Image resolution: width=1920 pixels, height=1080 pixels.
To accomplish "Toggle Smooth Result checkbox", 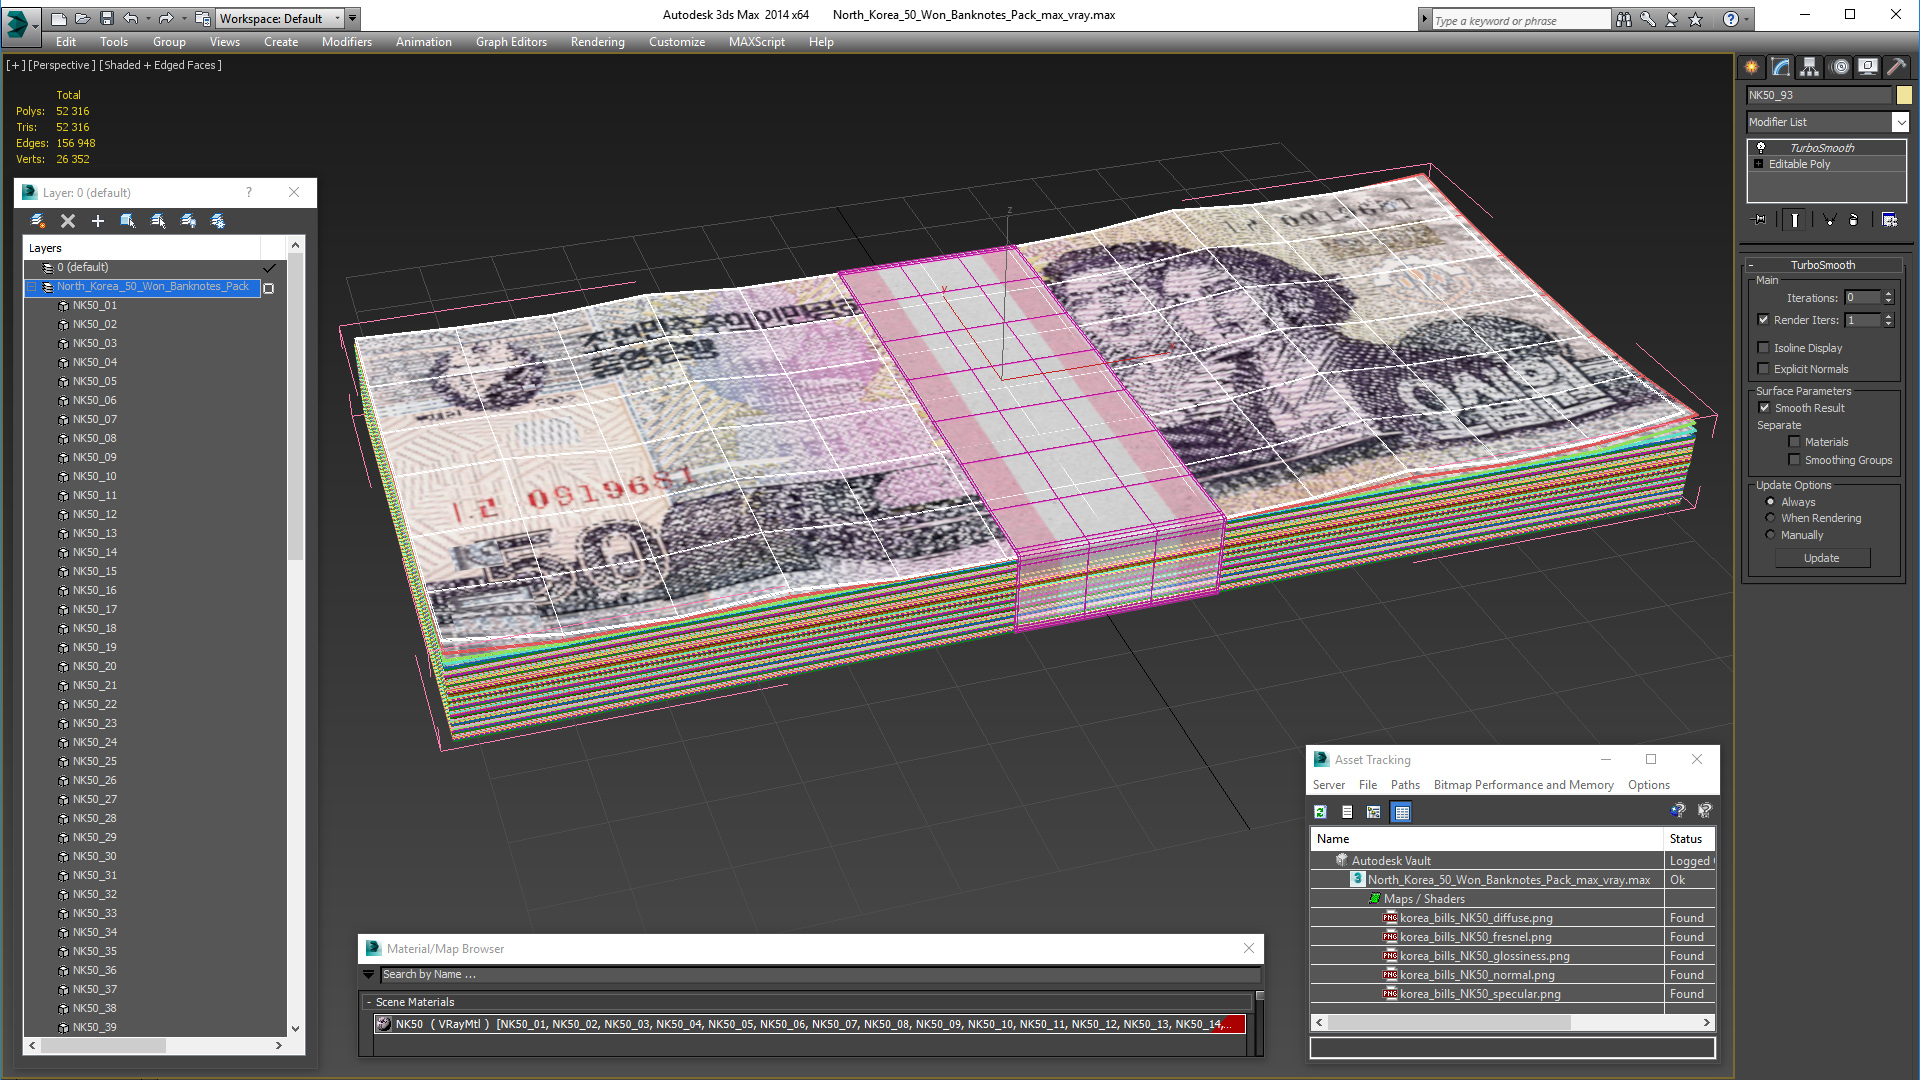I will point(1764,408).
